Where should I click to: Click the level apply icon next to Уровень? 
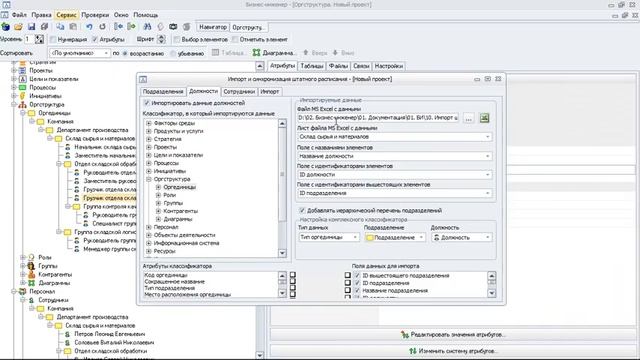click(39, 39)
